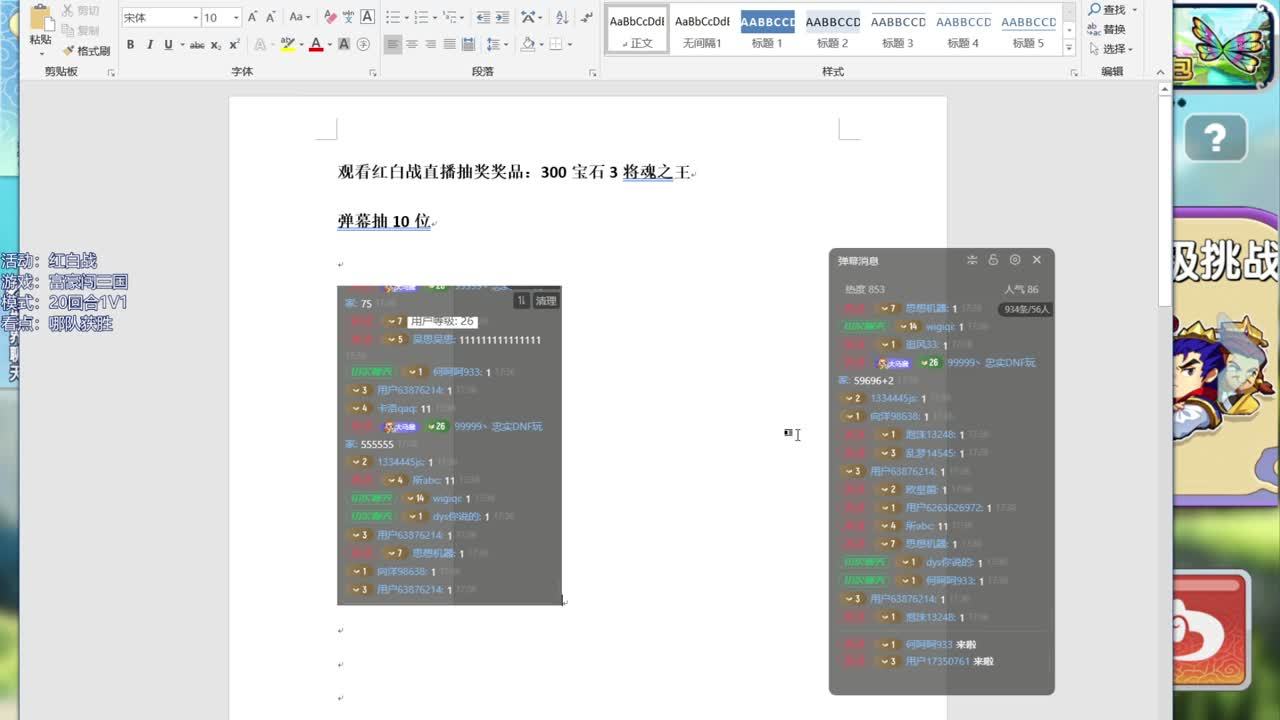
Task: Click the Format Painter (格式刷) button
Action: pos(86,51)
